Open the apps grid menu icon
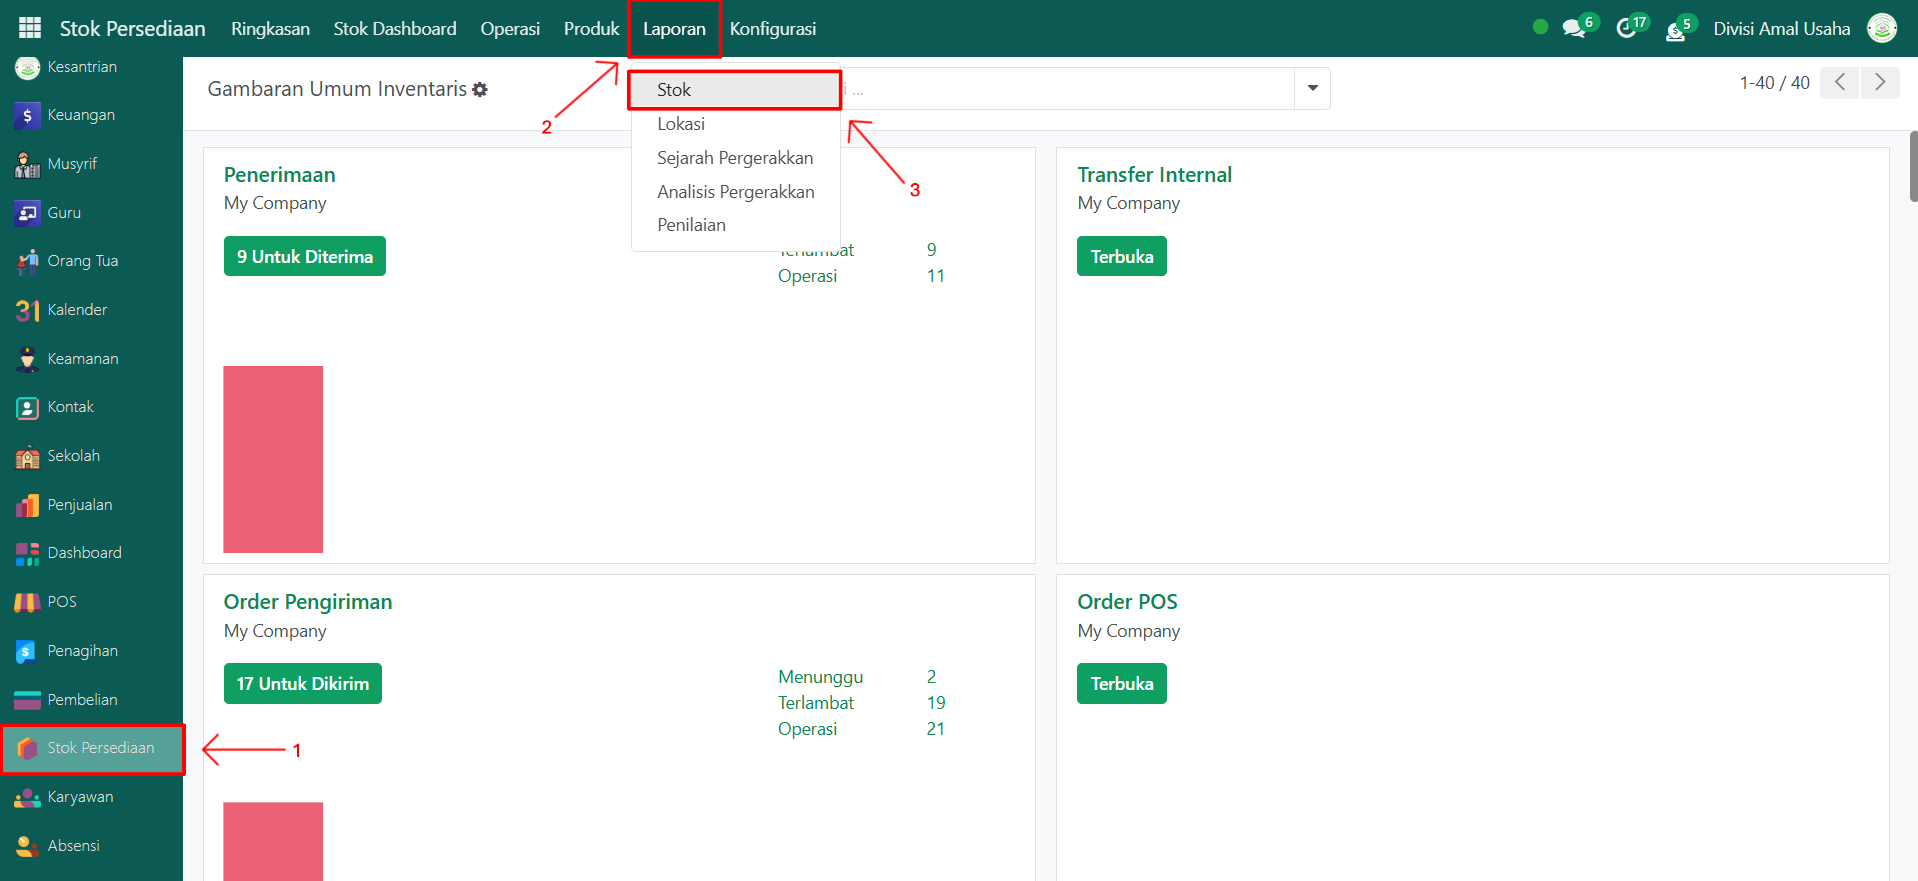 (30, 28)
